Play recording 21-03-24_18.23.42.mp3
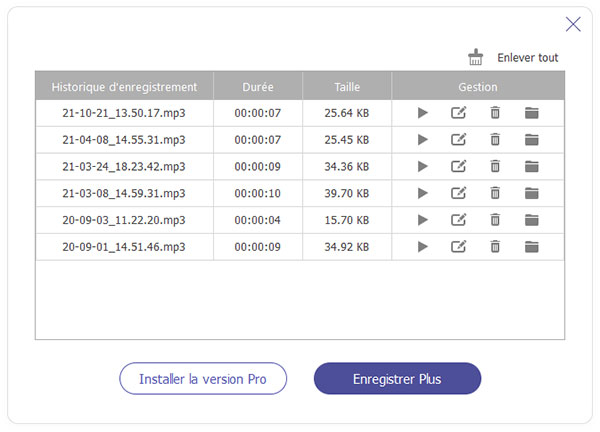Image resolution: width=600 pixels, height=432 pixels. click(x=423, y=166)
